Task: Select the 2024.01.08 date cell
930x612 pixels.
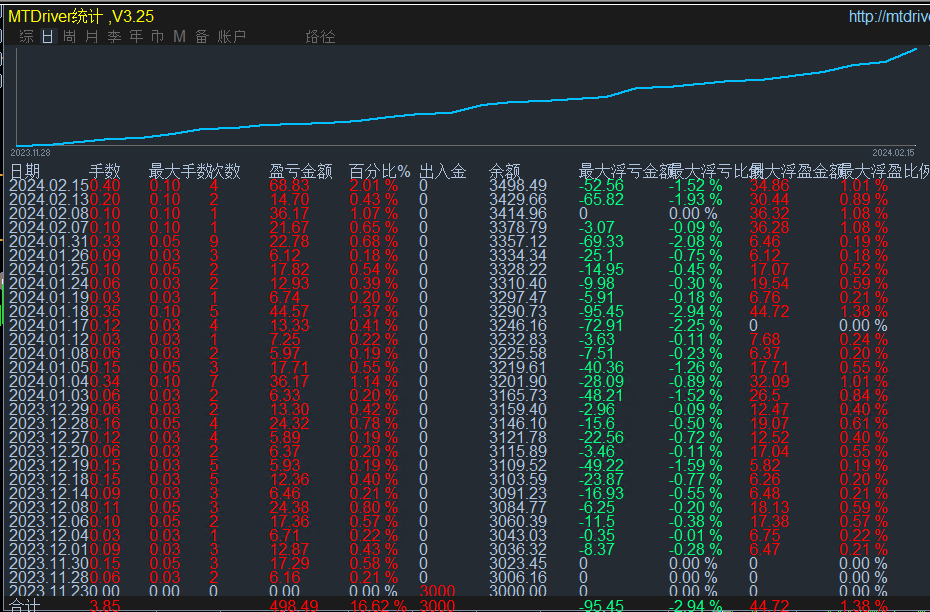Action: coord(48,353)
